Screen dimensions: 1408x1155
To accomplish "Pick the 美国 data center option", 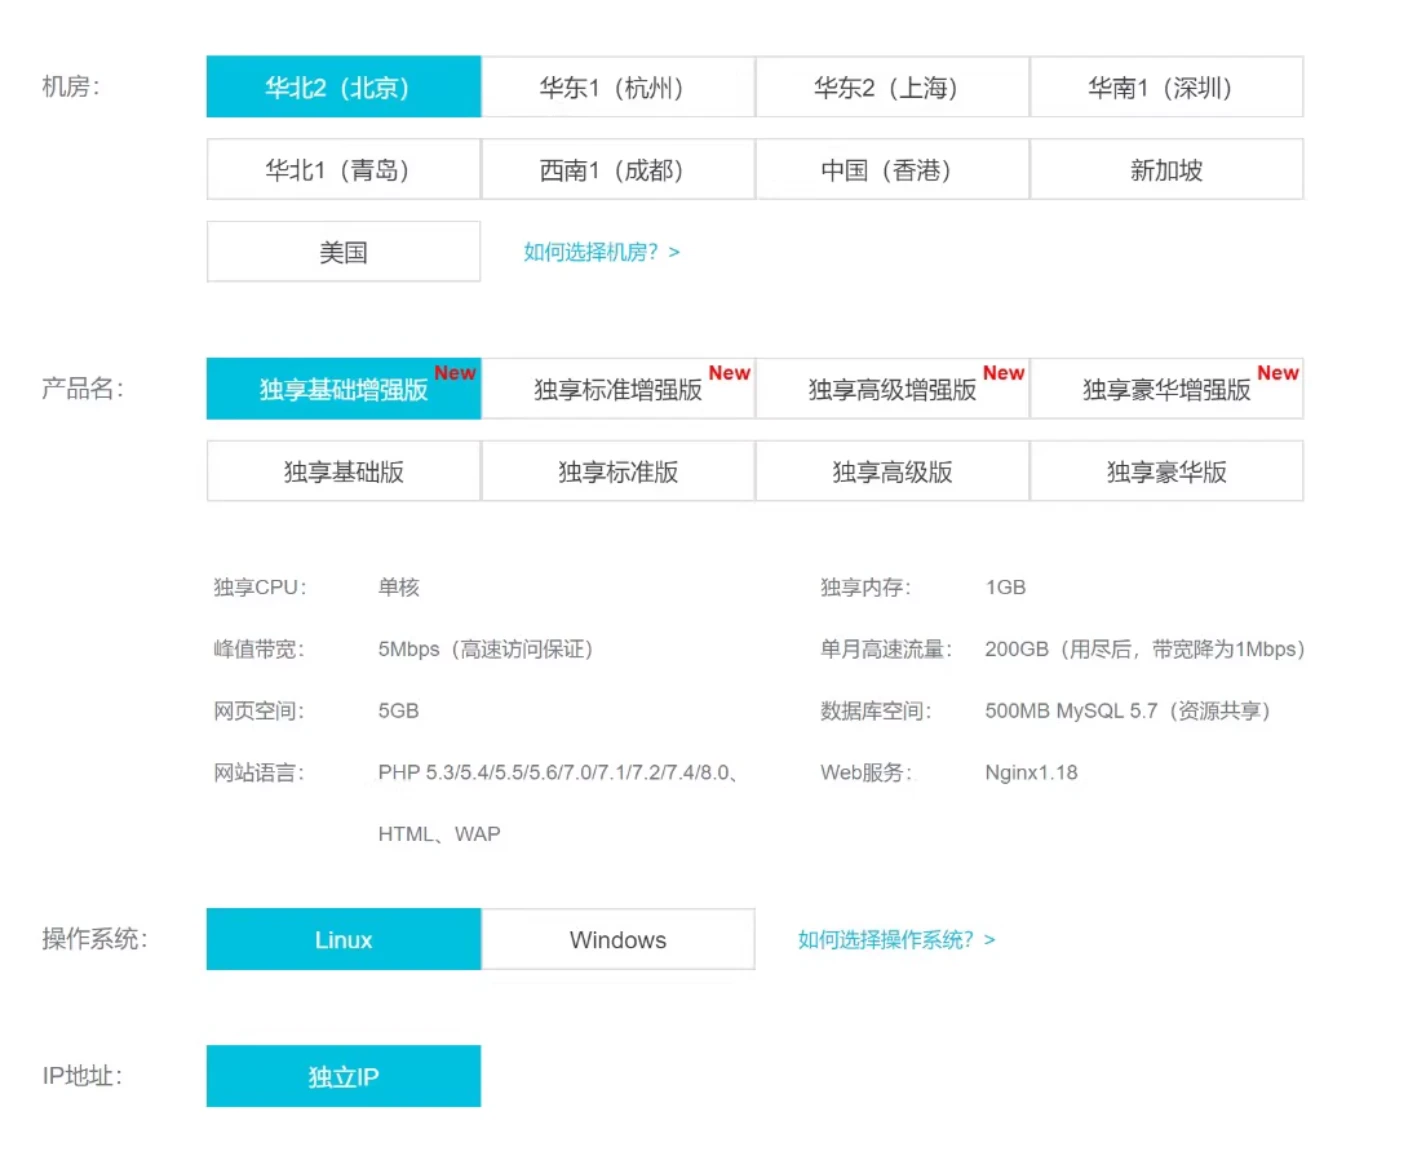I will coord(343,252).
